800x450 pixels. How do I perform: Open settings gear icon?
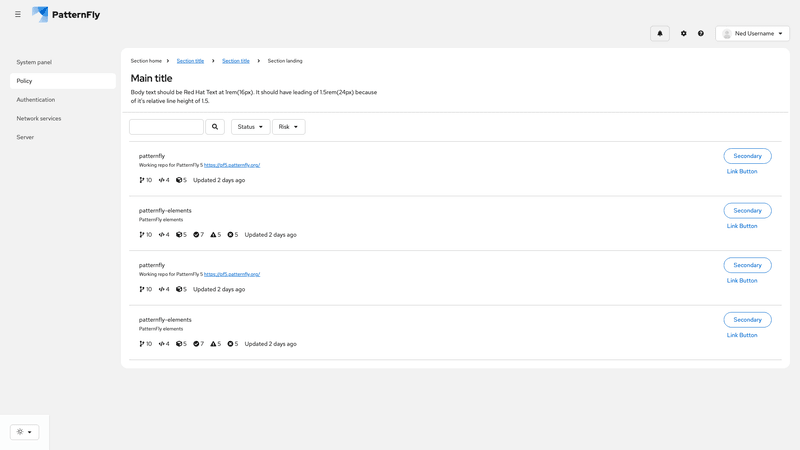(684, 34)
